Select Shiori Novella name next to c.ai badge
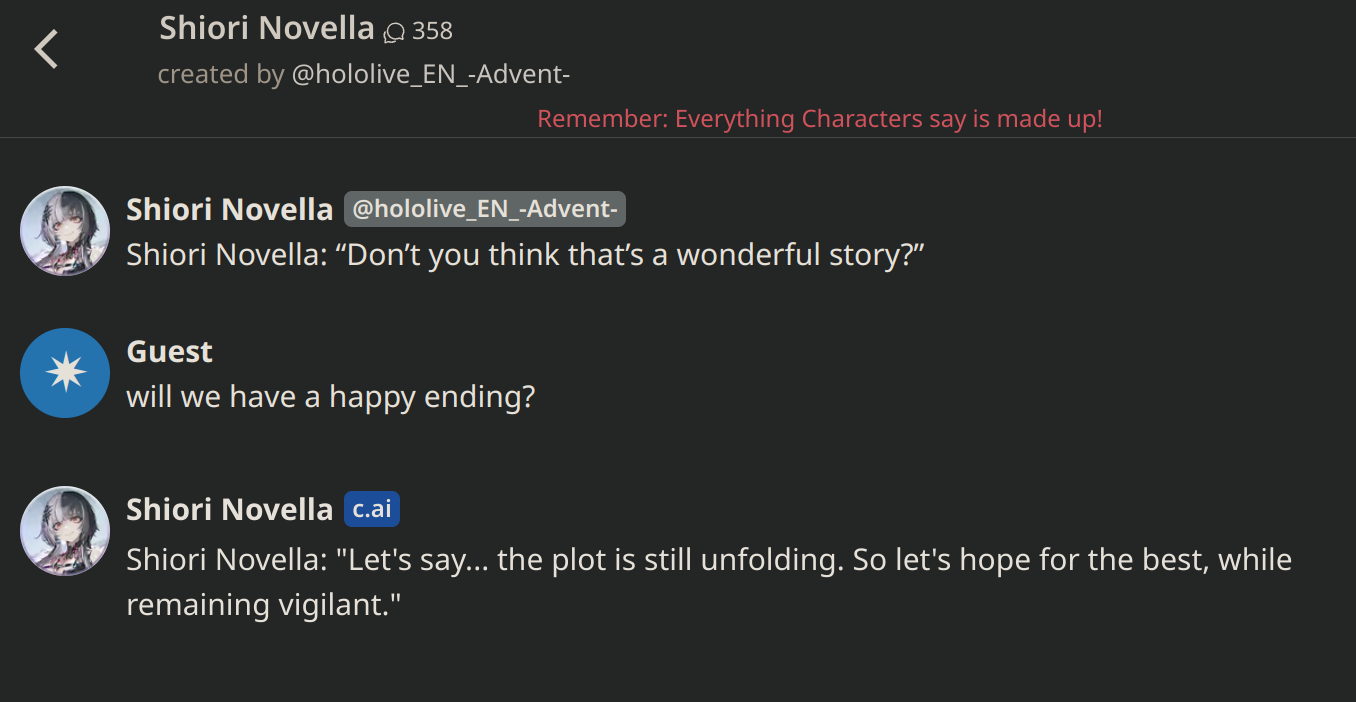The width and height of the screenshot is (1356, 702). click(x=229, y=509)
